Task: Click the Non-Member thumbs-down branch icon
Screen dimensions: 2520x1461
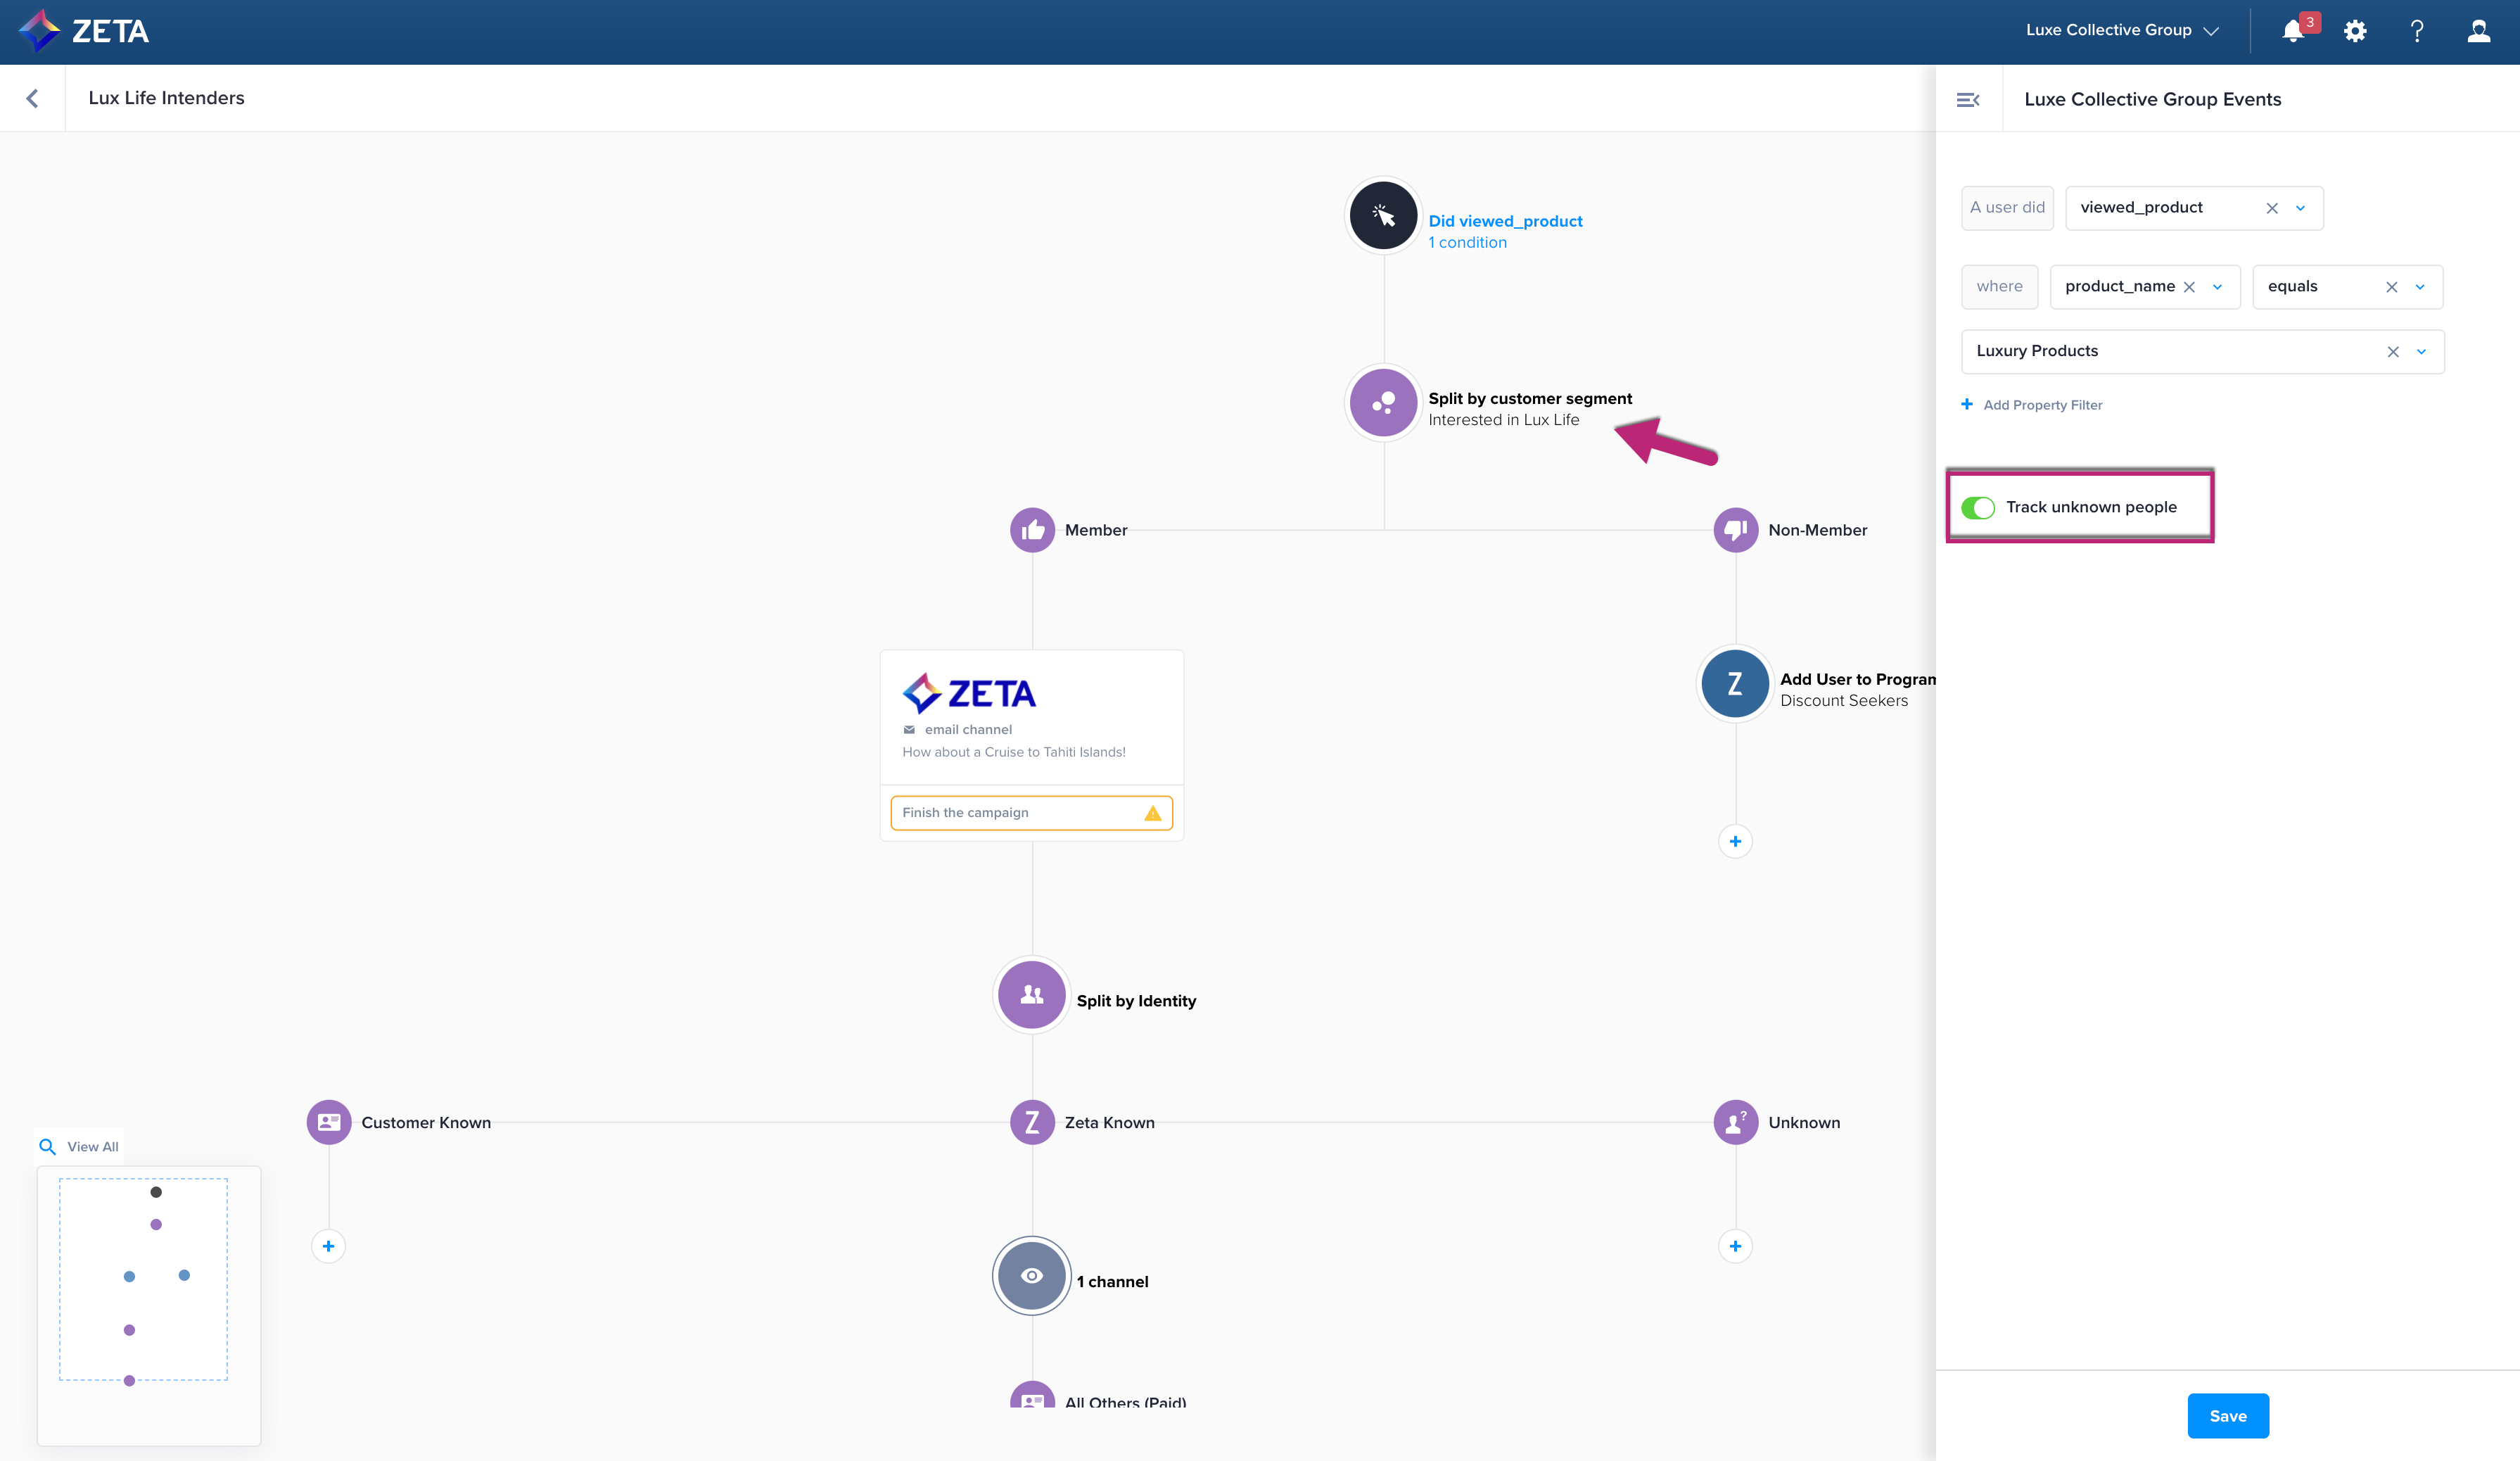Action: click(1735, 530)
